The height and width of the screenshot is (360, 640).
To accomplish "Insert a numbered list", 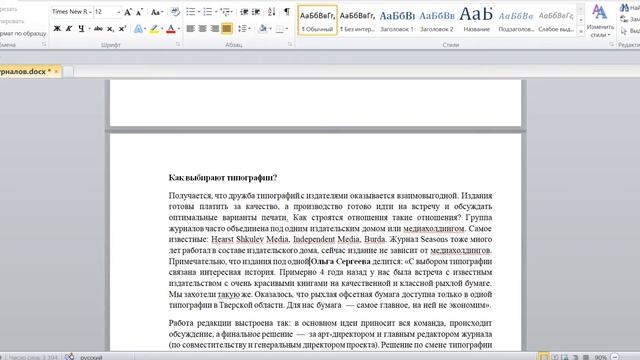I will click(207, 12).
